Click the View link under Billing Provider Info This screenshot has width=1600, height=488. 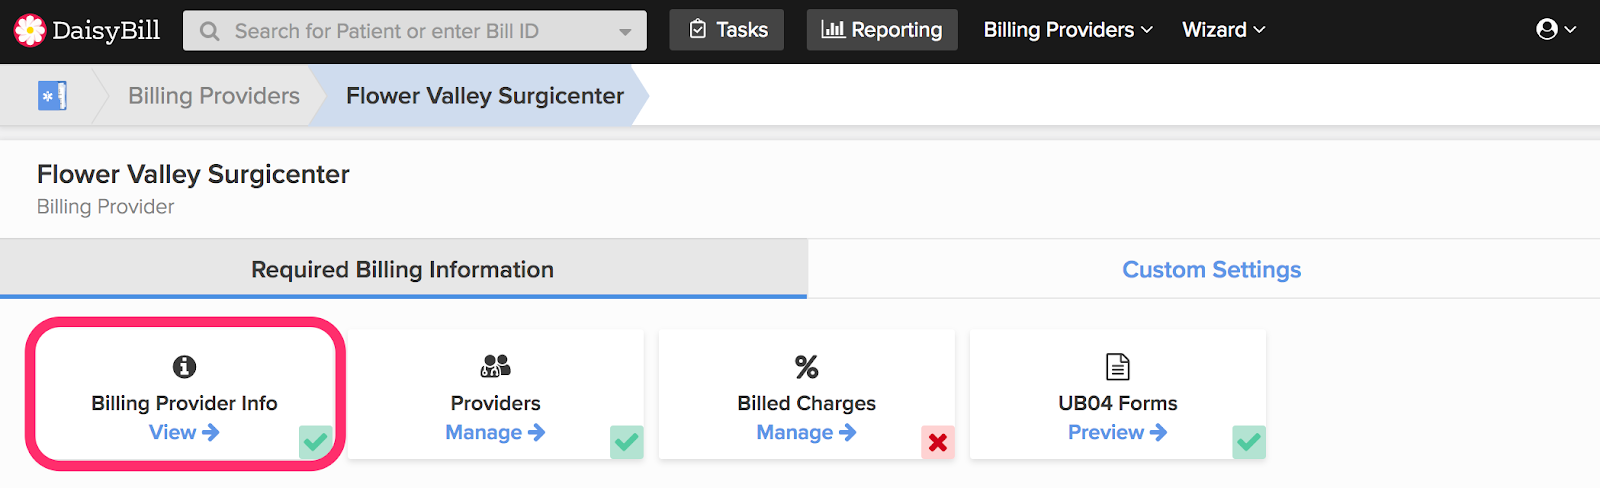184,432
